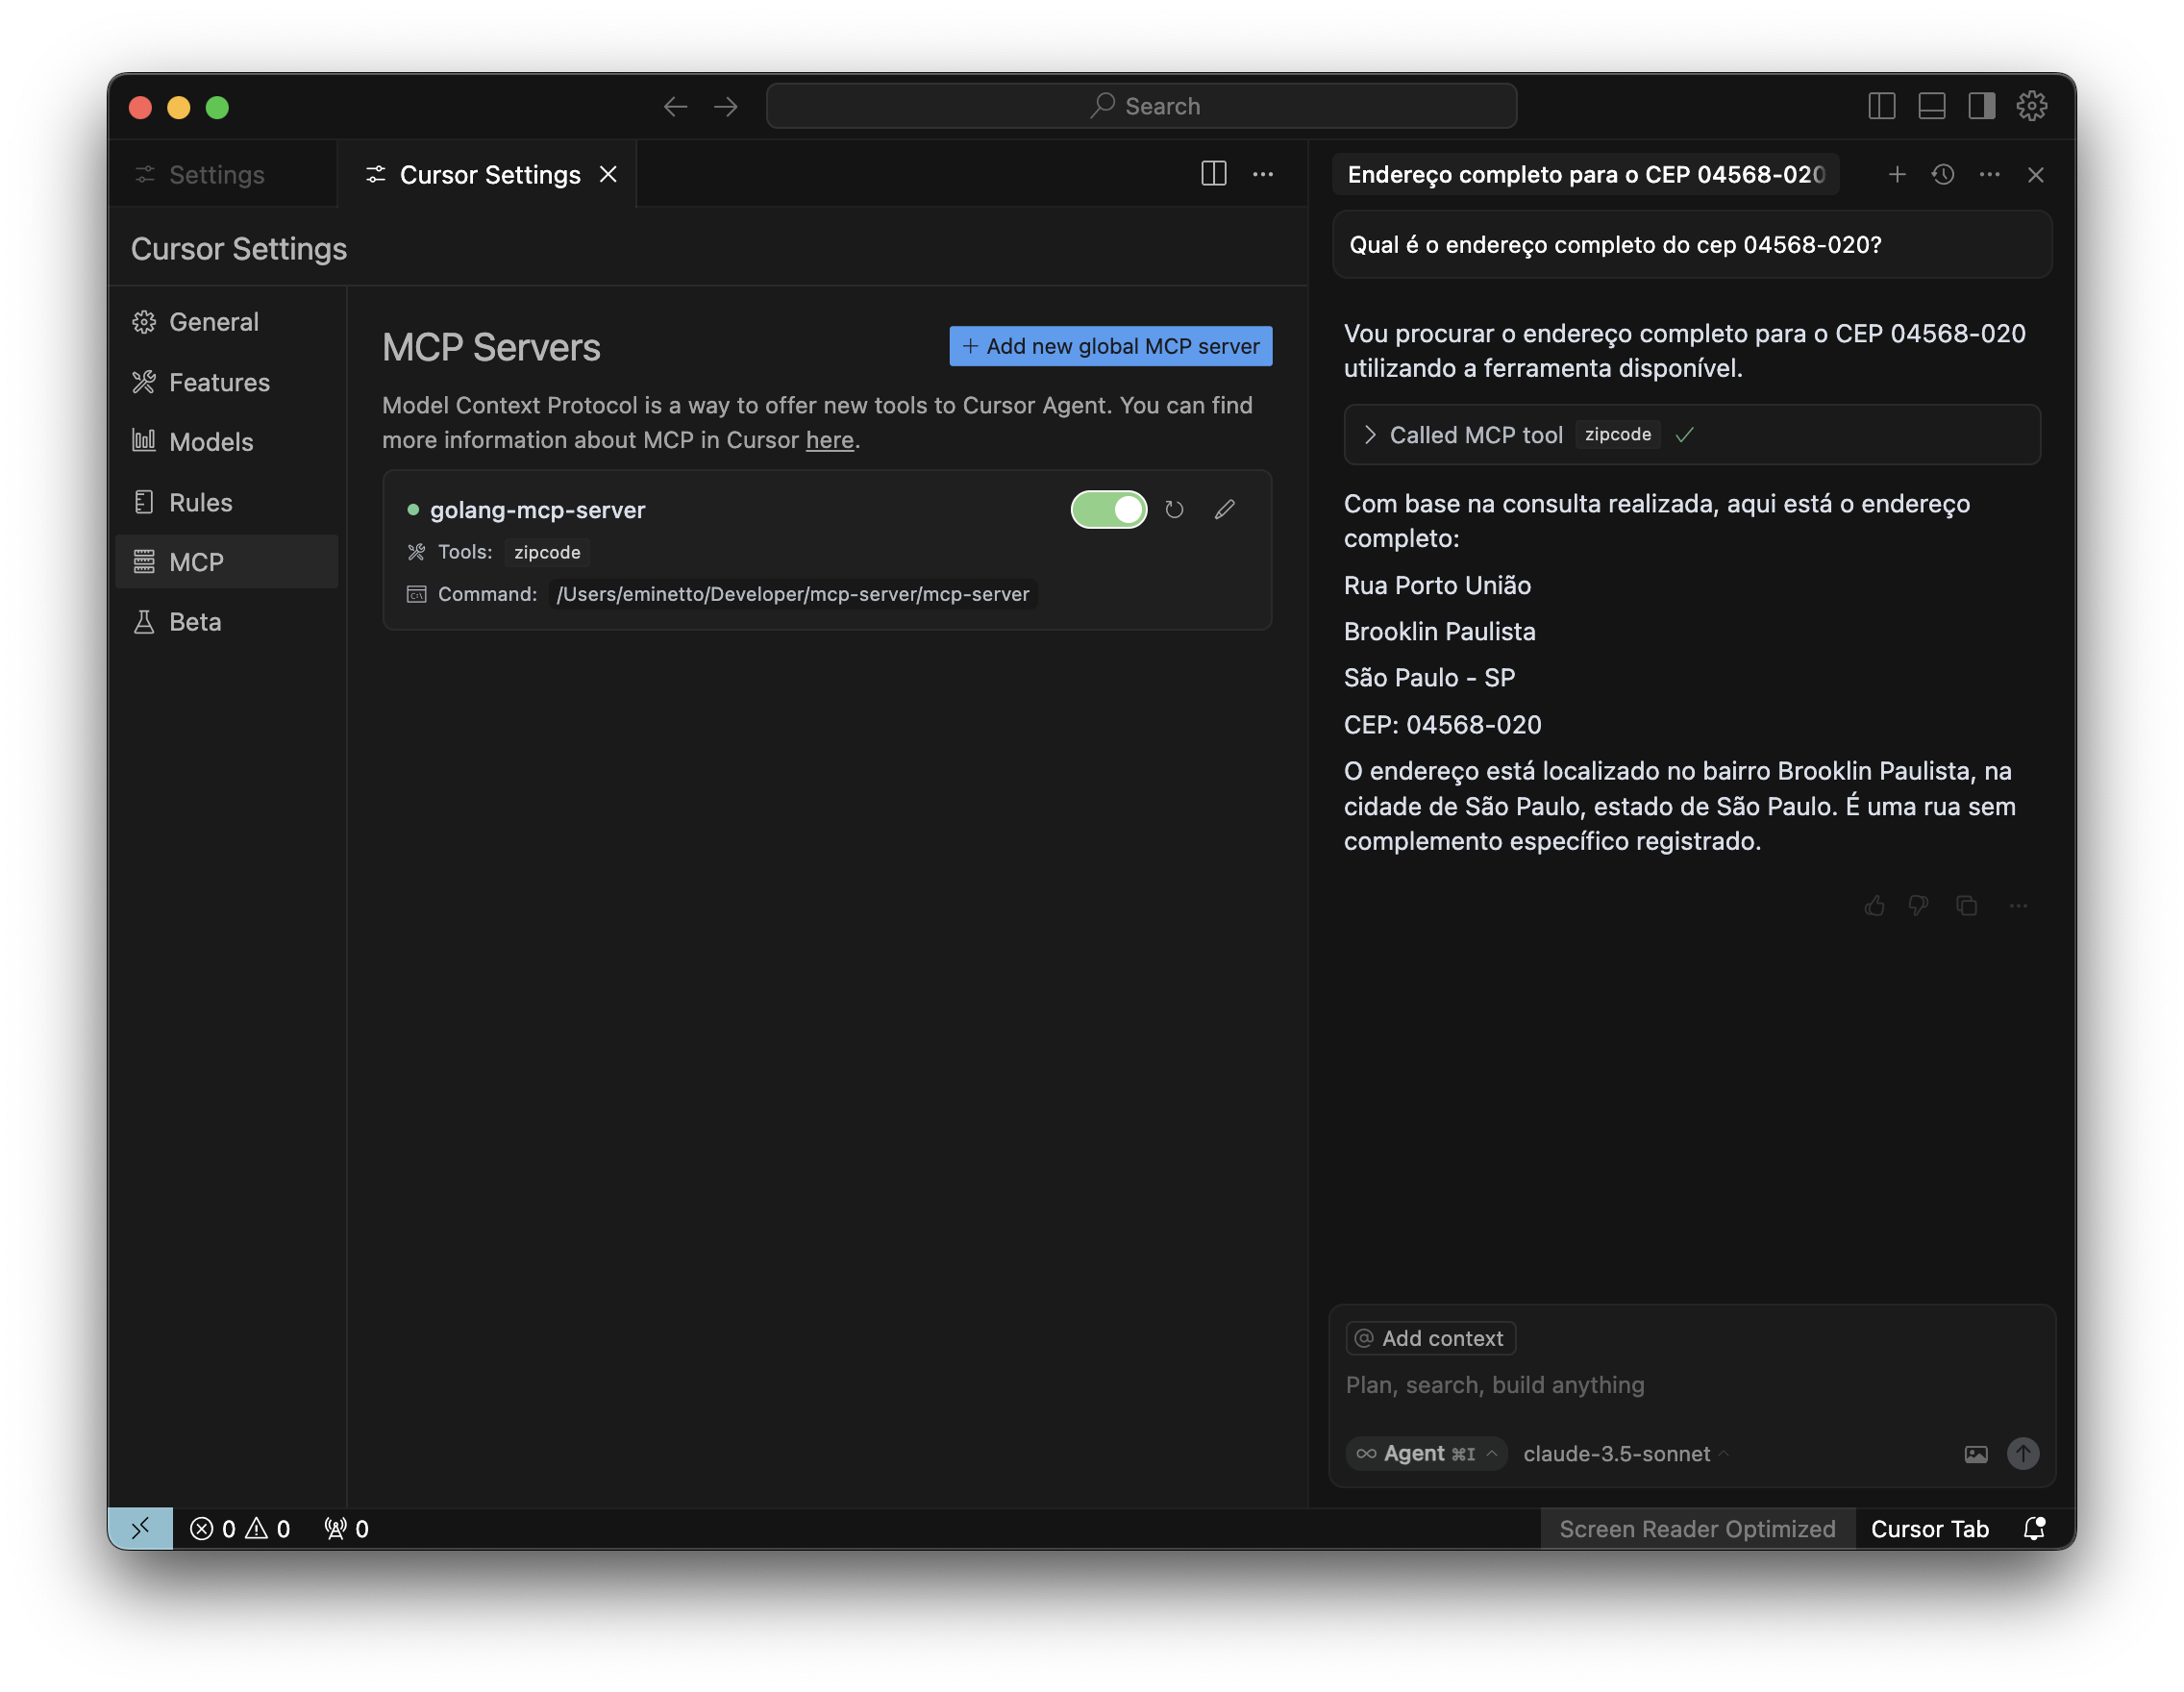Open settings gear in the title bar
This screenshot has height=1692, width=2184.
(2031, 106)
